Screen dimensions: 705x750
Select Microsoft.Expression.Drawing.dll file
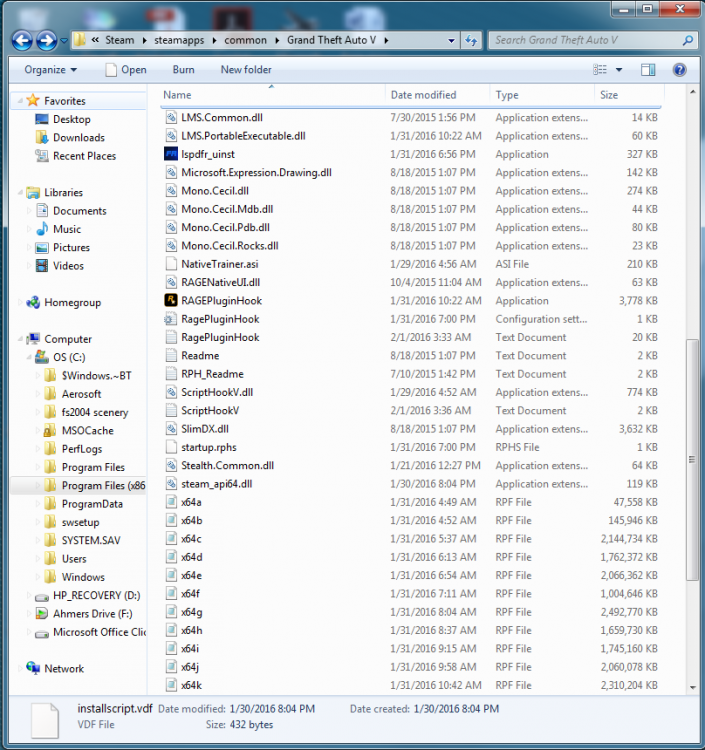tap(256, 173)
